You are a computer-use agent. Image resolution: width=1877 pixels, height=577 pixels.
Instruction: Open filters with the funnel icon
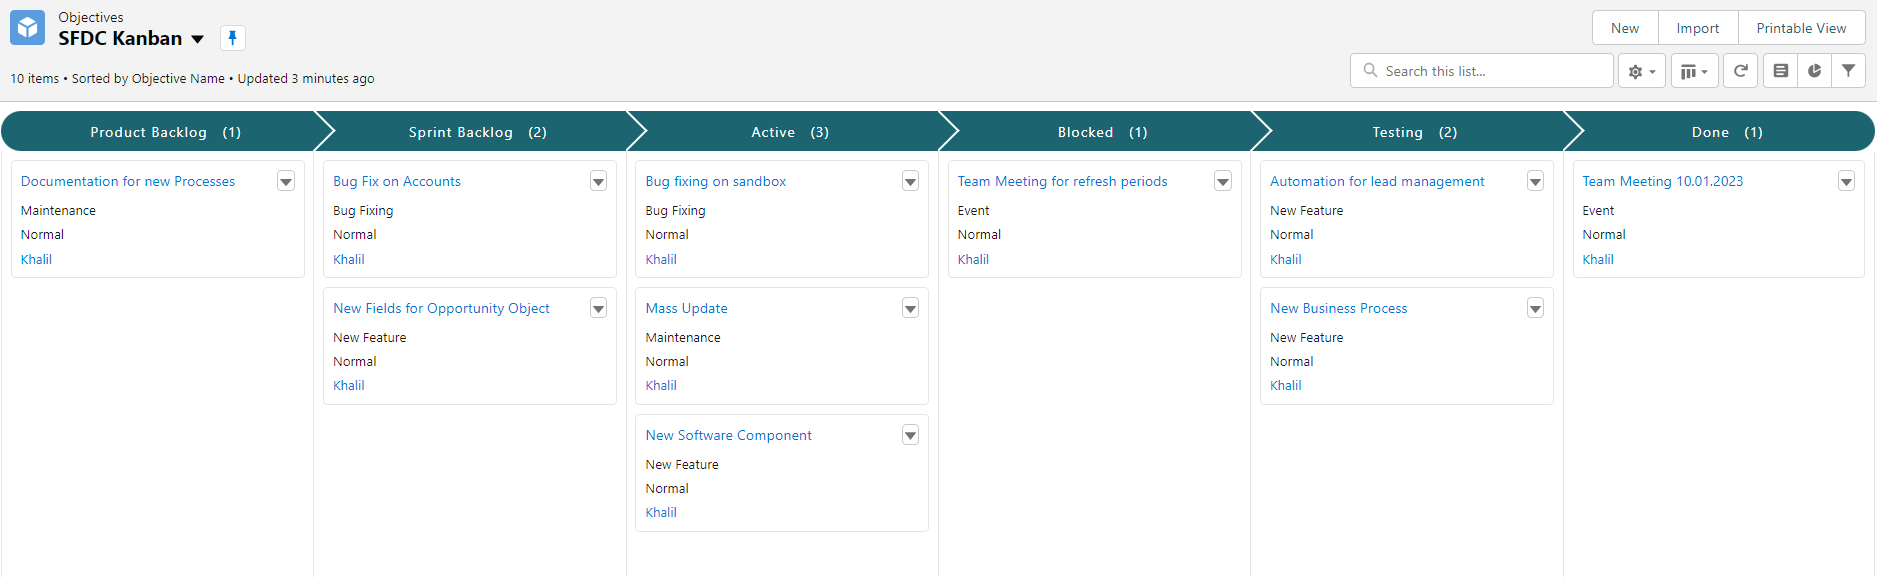coord(1848,71)
